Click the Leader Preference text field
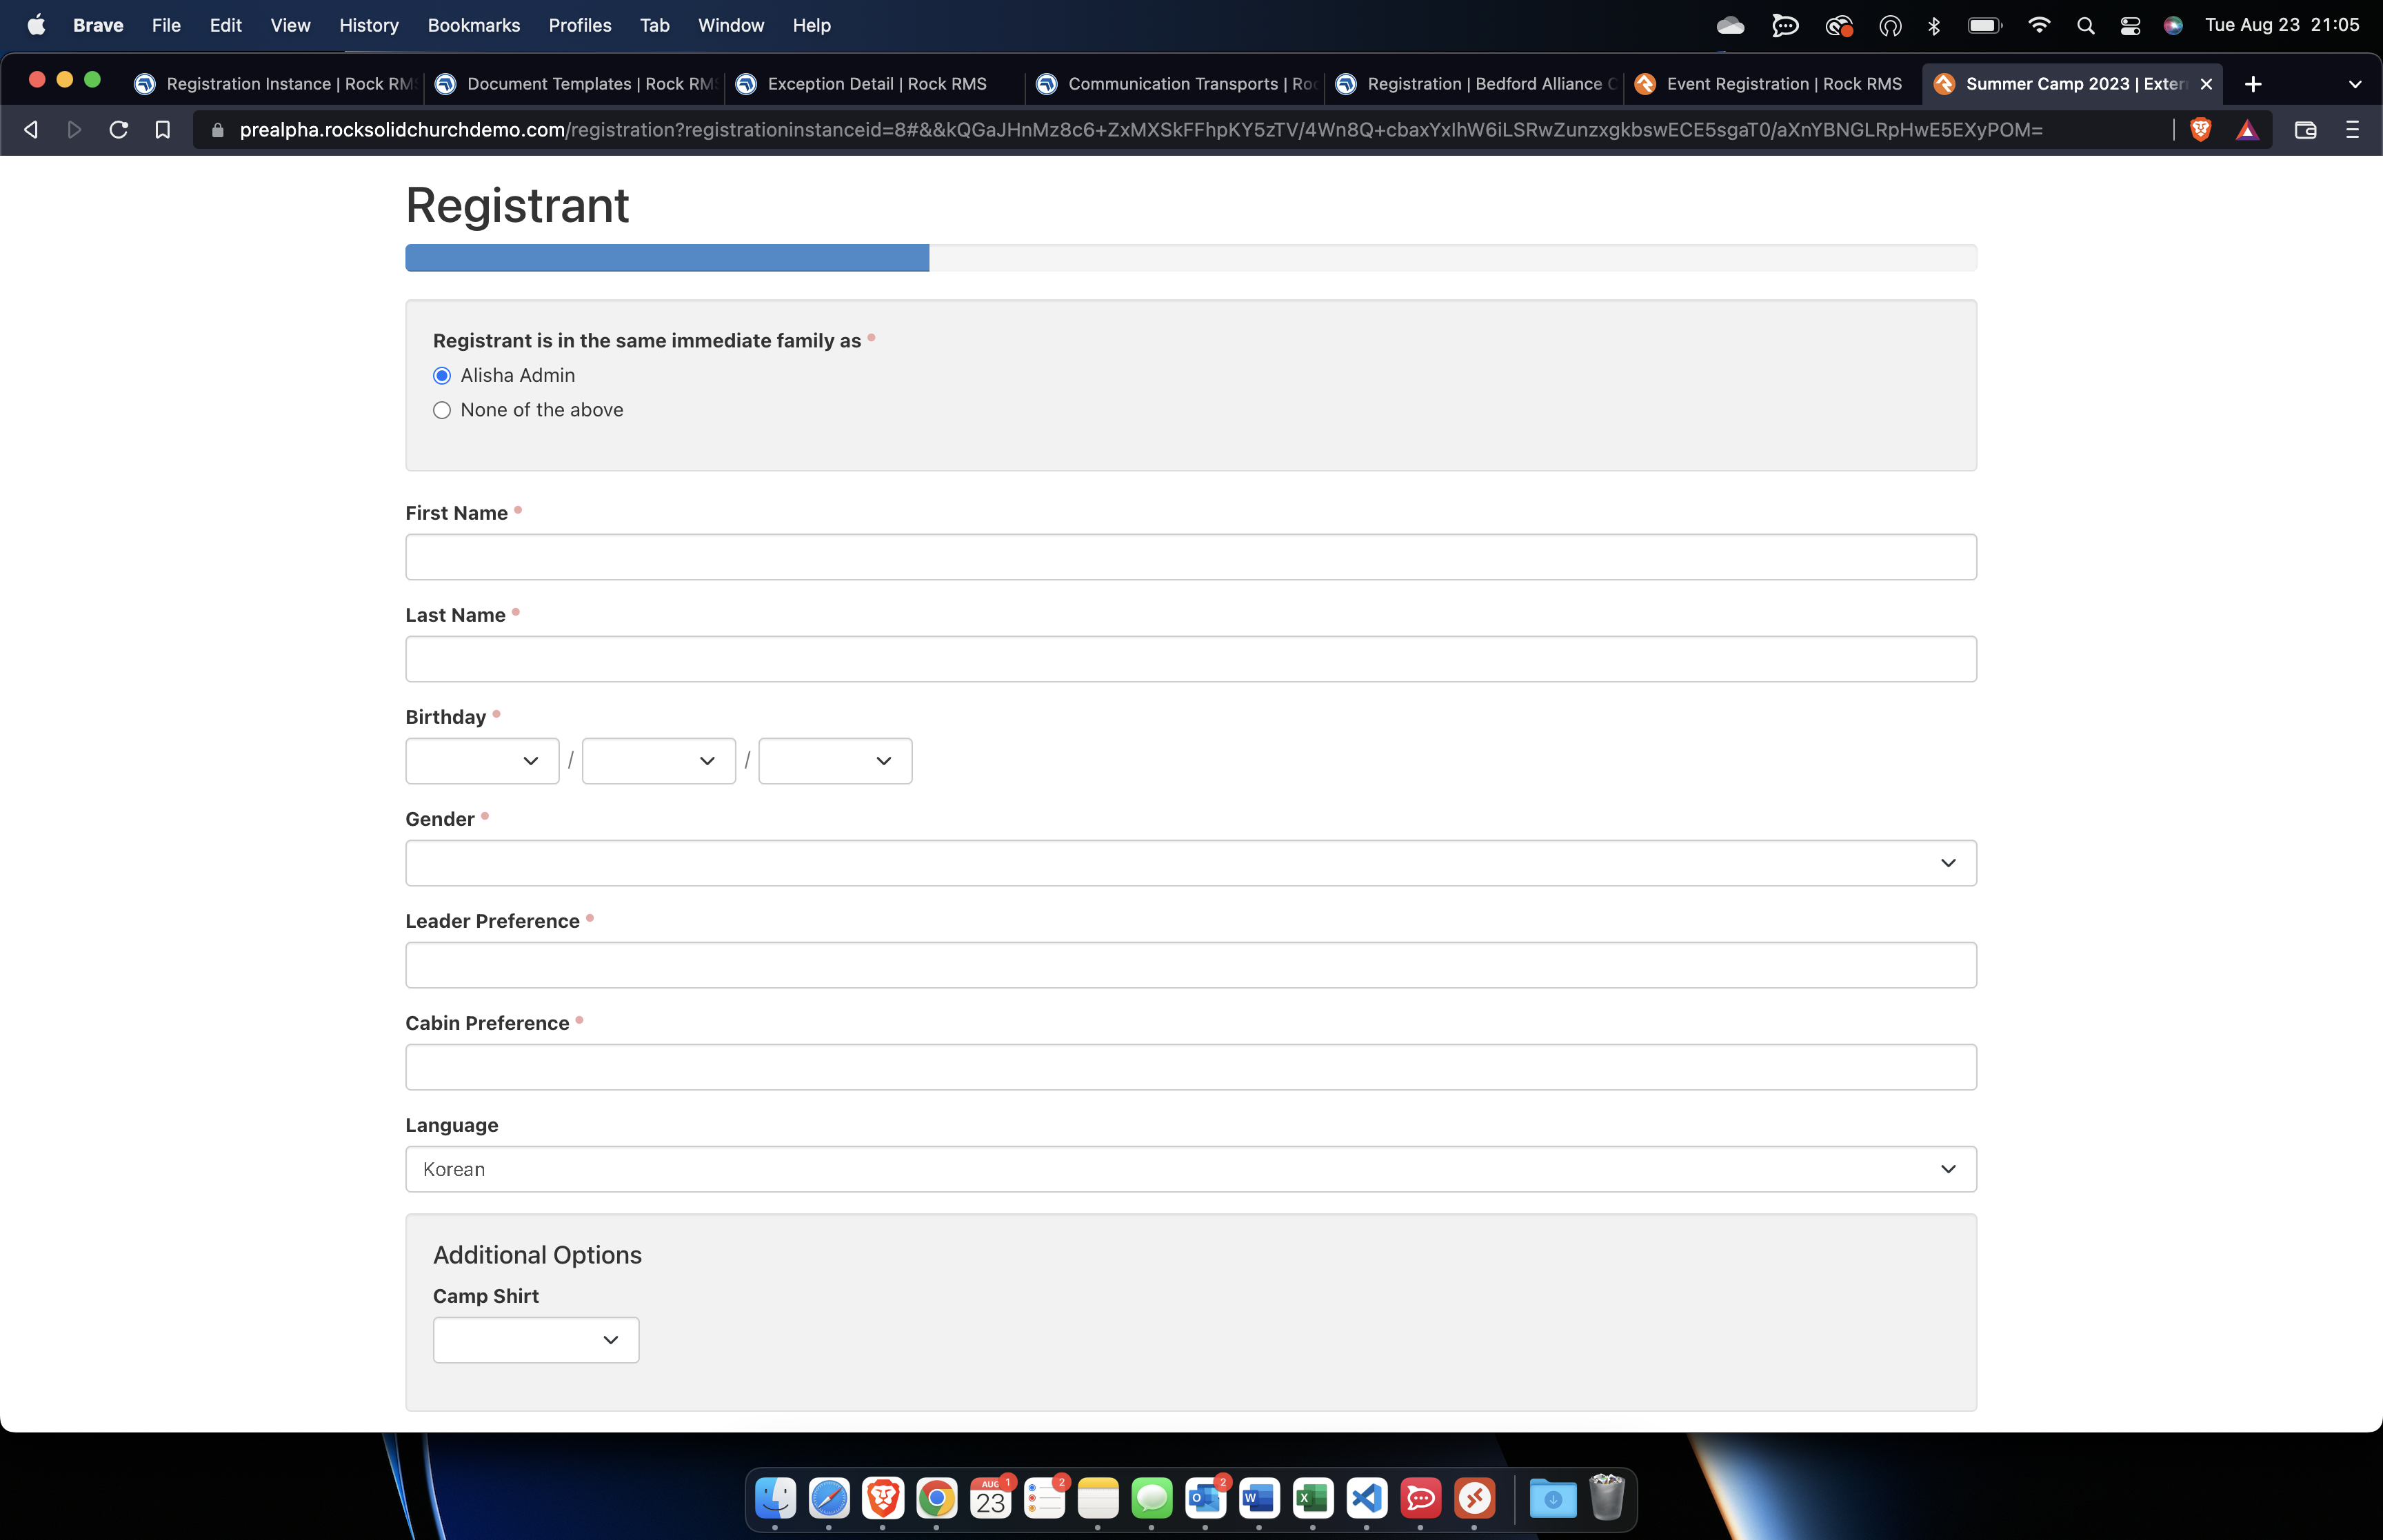The image size is (2383, 1540). click(x=1190, y=965)
